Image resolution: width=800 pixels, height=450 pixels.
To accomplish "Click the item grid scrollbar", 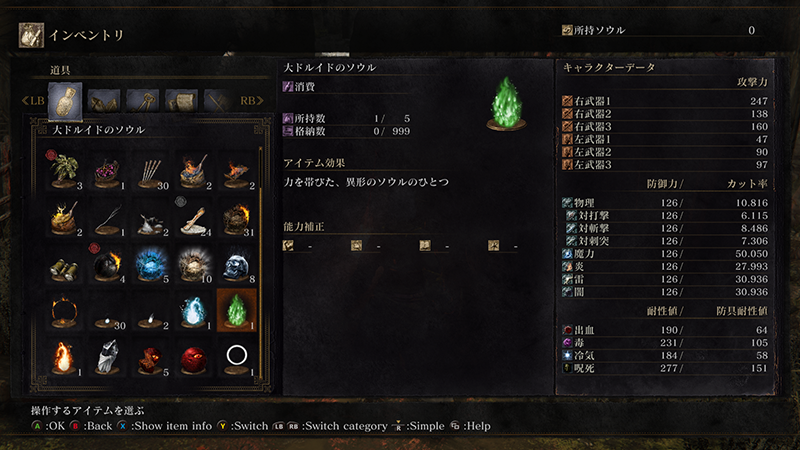I will 261,263.
